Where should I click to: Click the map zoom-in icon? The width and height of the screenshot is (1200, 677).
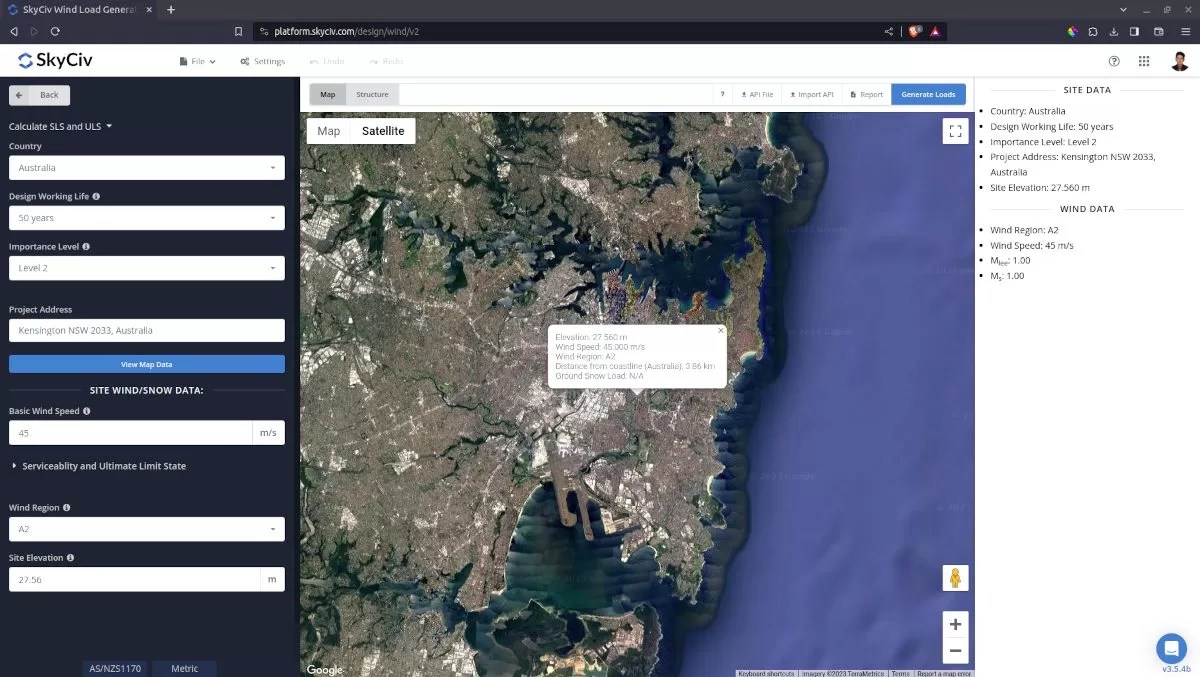click(x=954, y=624)
